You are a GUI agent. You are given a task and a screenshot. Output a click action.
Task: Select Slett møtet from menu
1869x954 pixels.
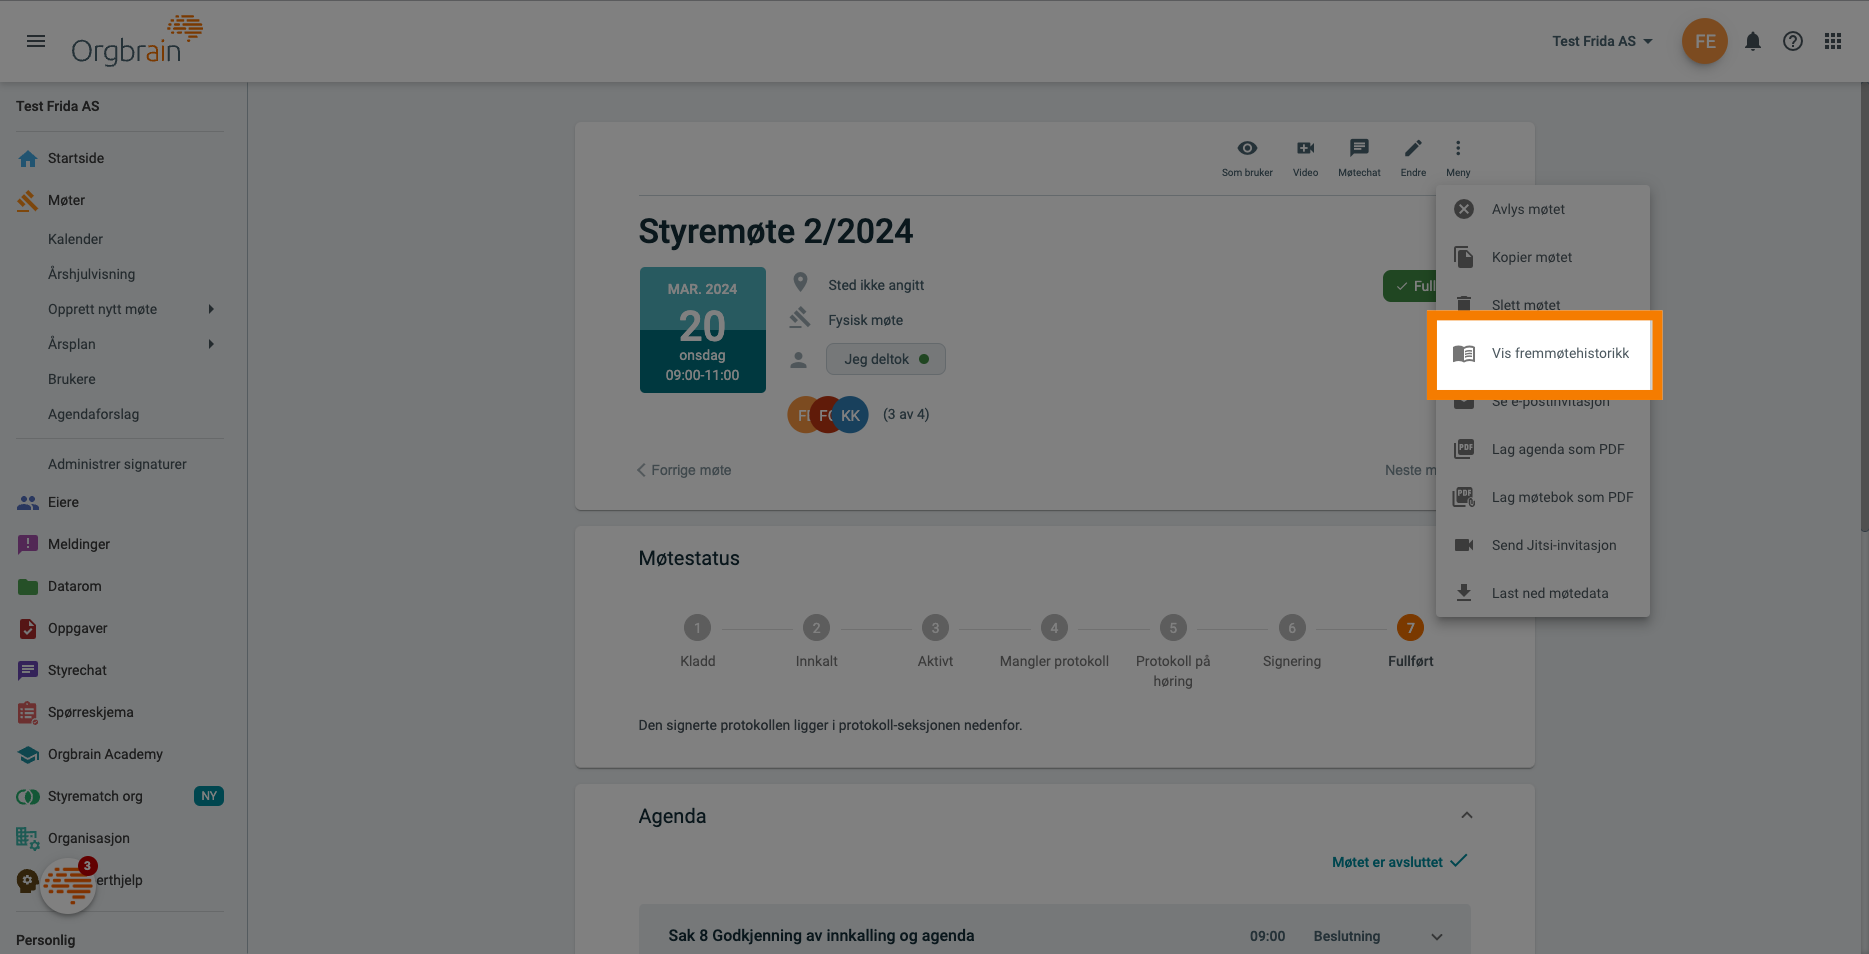tap(1543, 303)
